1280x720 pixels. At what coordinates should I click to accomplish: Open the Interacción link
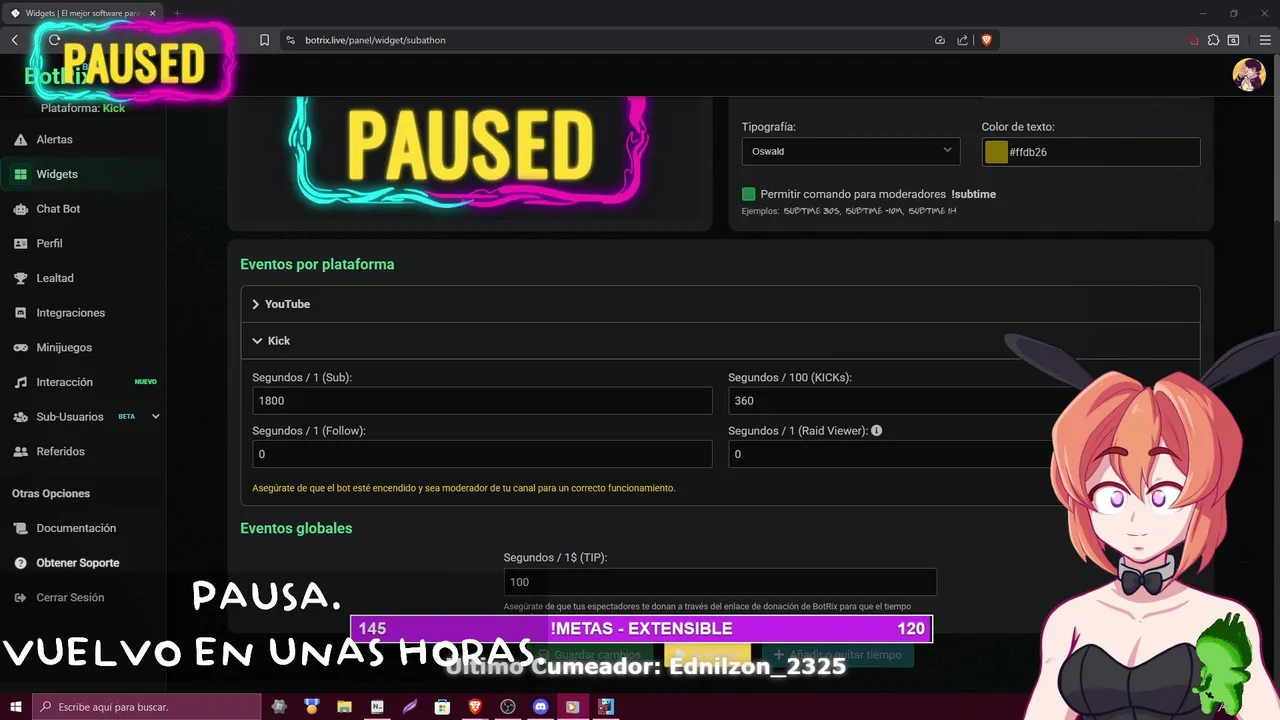pyautogui.click(x=64, y=382)
